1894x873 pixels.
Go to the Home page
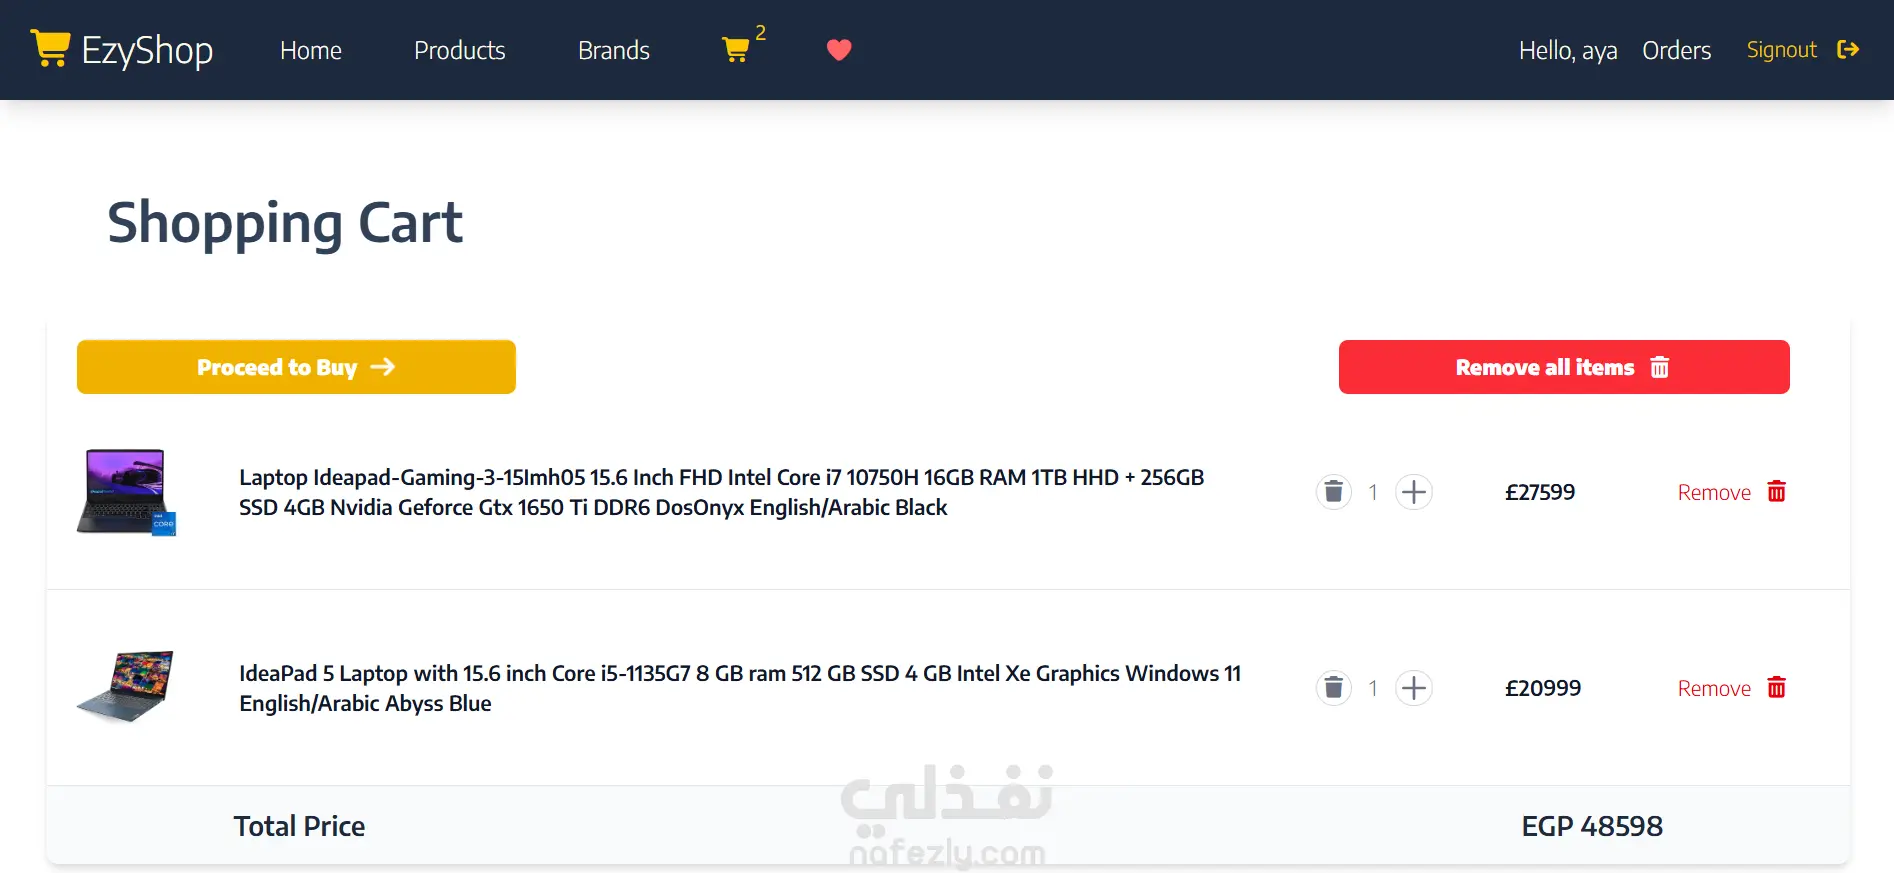(x=311, y=50)
